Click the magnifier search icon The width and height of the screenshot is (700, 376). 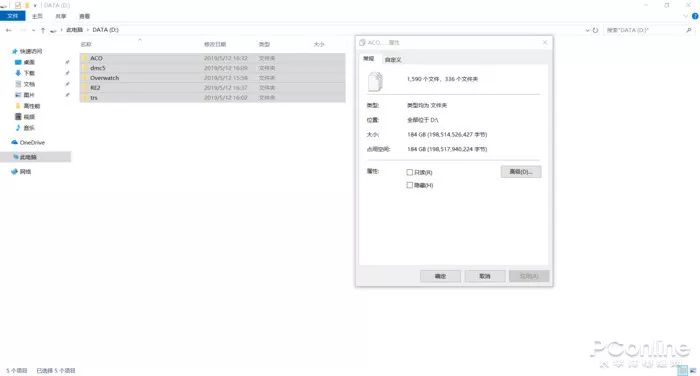pos(688,30)
